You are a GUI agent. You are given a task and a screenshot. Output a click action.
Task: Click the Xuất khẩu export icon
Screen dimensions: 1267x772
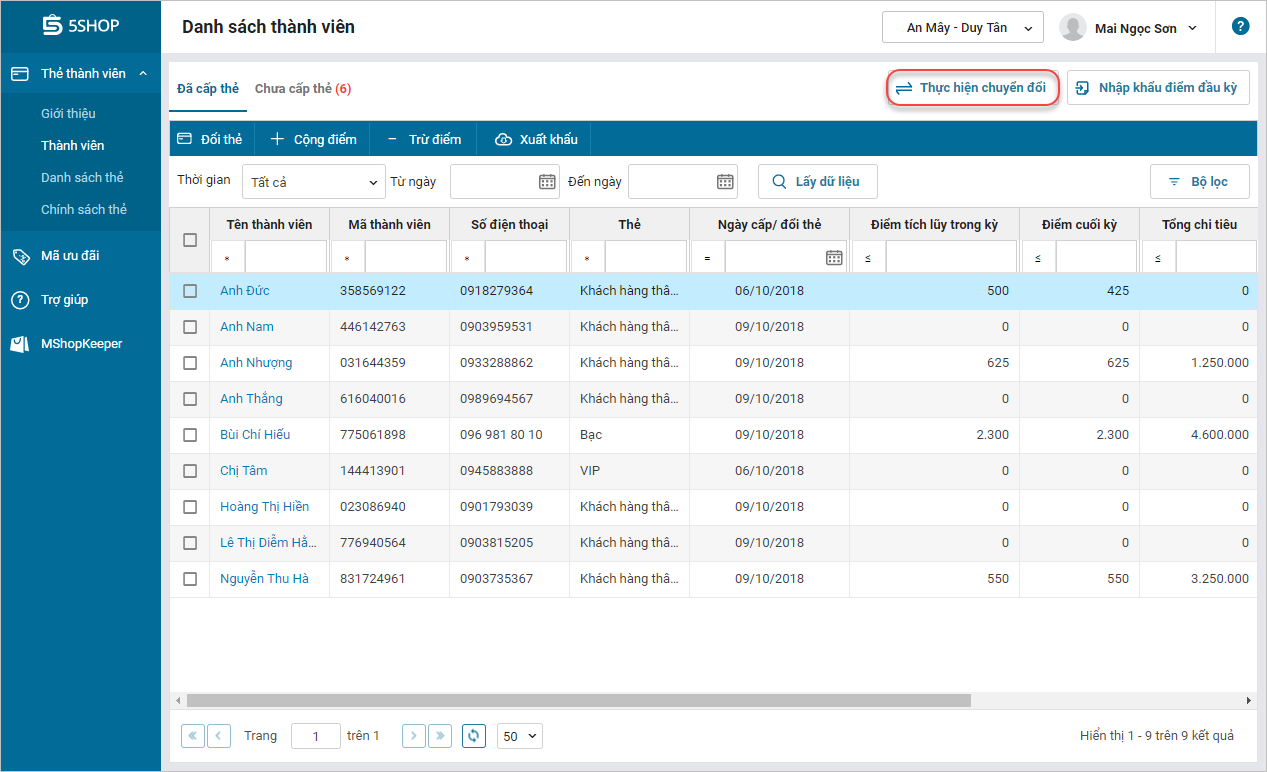coord(504,139)
